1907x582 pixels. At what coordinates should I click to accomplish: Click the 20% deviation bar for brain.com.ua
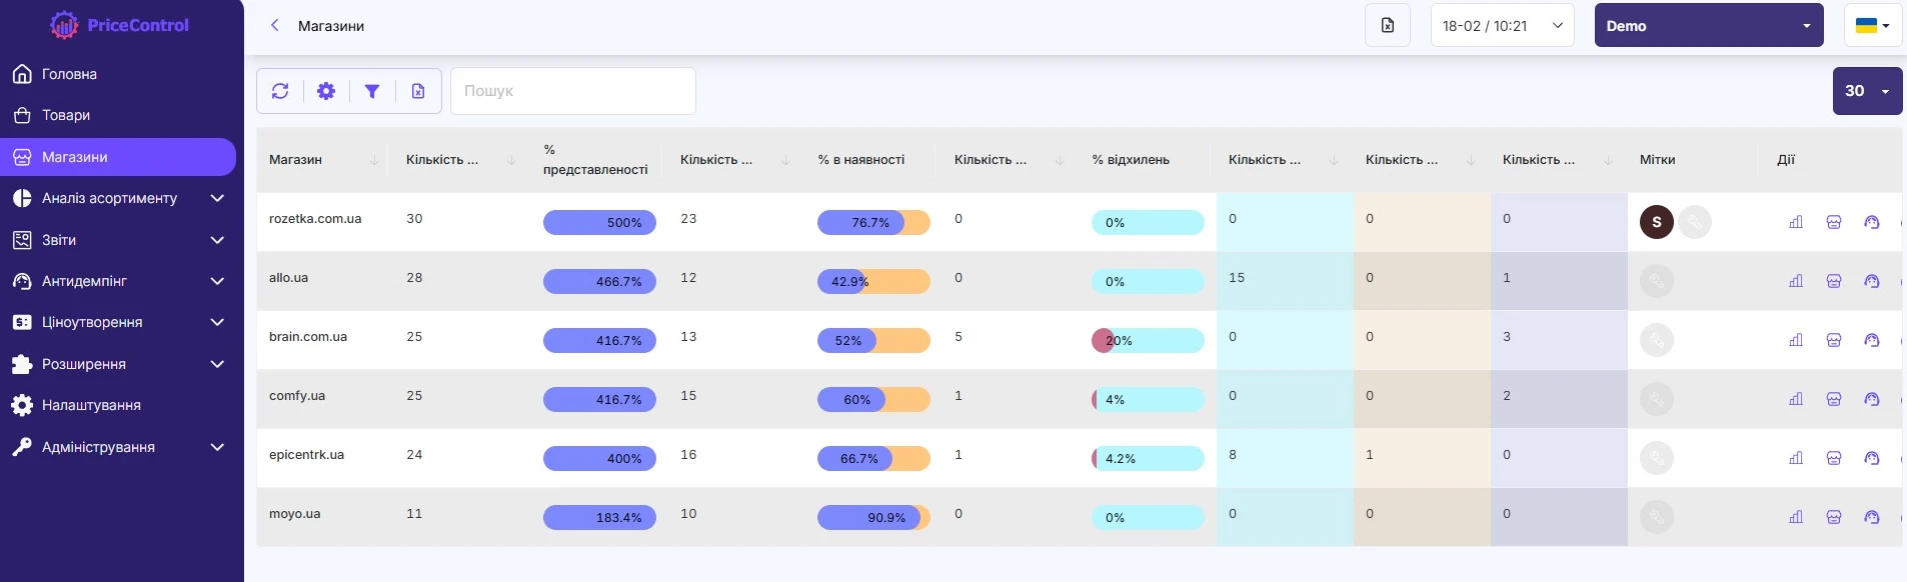[x=1147, y=340]
